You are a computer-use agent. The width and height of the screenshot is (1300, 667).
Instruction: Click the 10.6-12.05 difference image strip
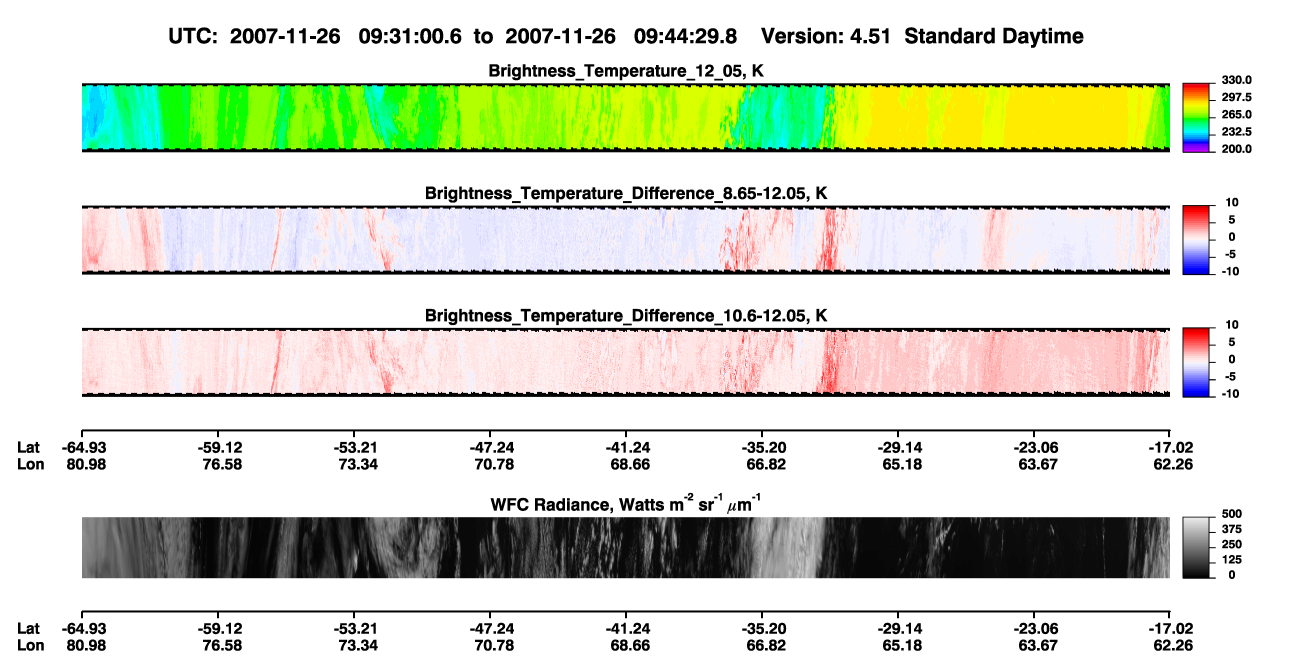click(625, 362)
